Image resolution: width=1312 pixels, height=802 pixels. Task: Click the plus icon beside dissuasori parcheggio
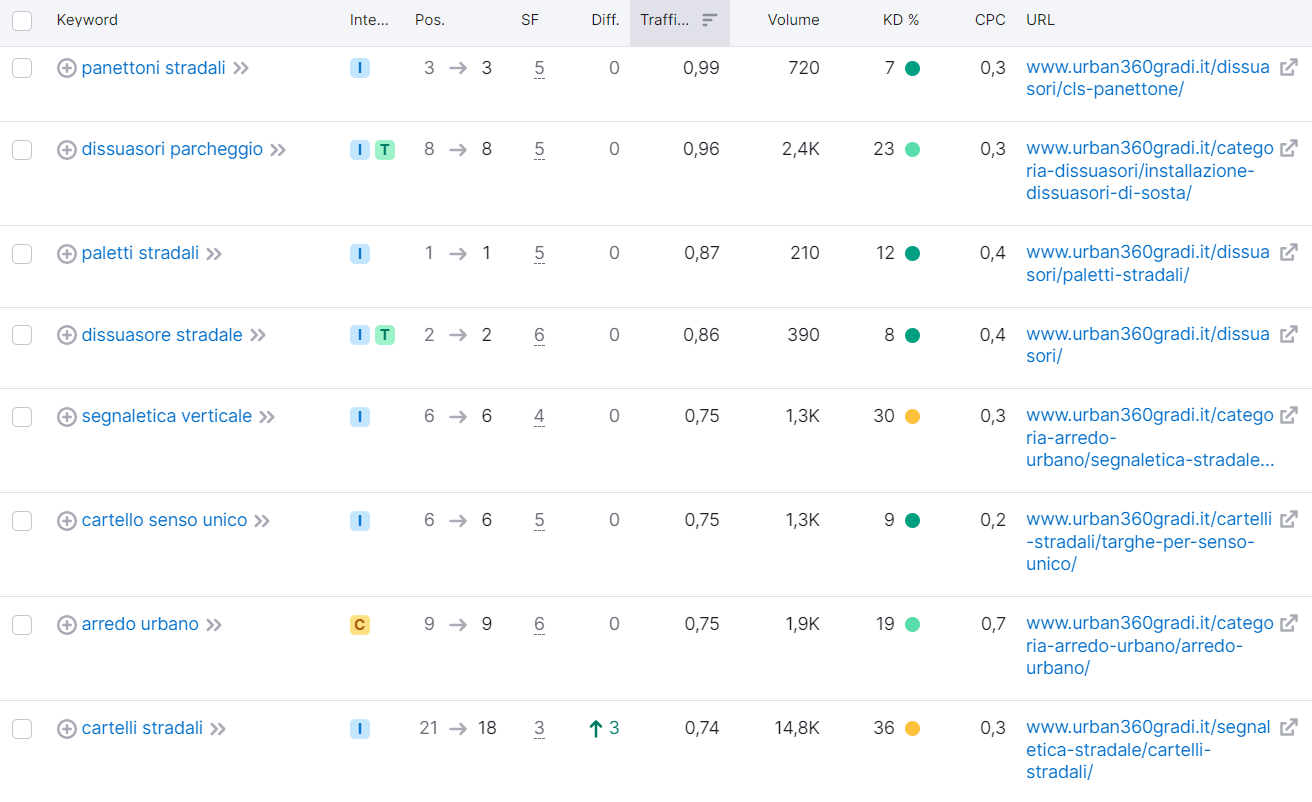point(67,150)
